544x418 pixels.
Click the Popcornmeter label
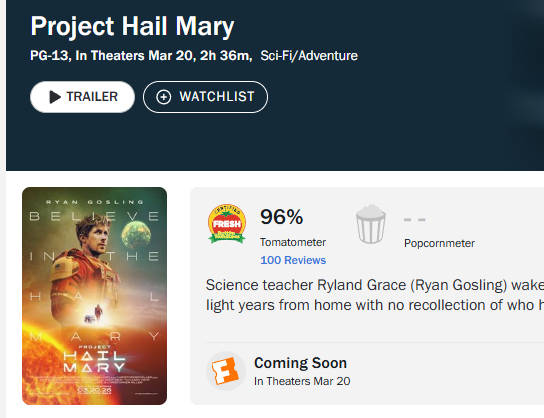439,243
